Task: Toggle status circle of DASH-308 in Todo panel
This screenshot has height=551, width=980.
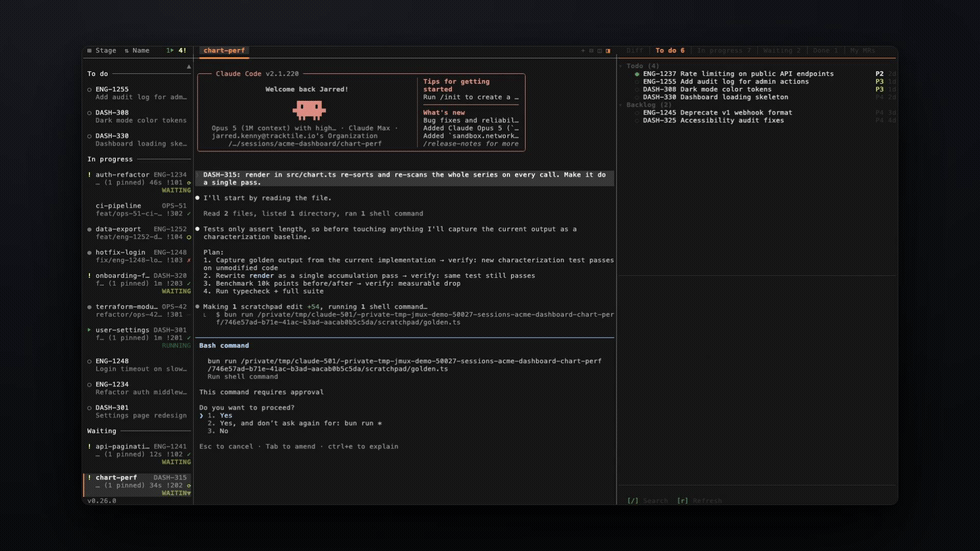Action: [637, 89]
